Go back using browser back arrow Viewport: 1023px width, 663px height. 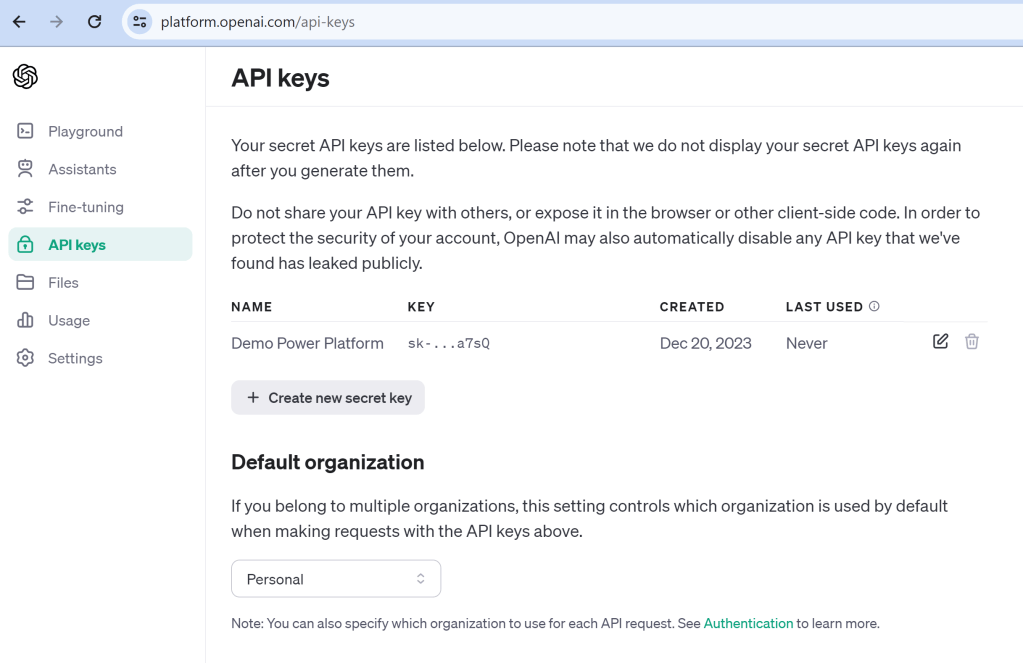tap(19, 21)
